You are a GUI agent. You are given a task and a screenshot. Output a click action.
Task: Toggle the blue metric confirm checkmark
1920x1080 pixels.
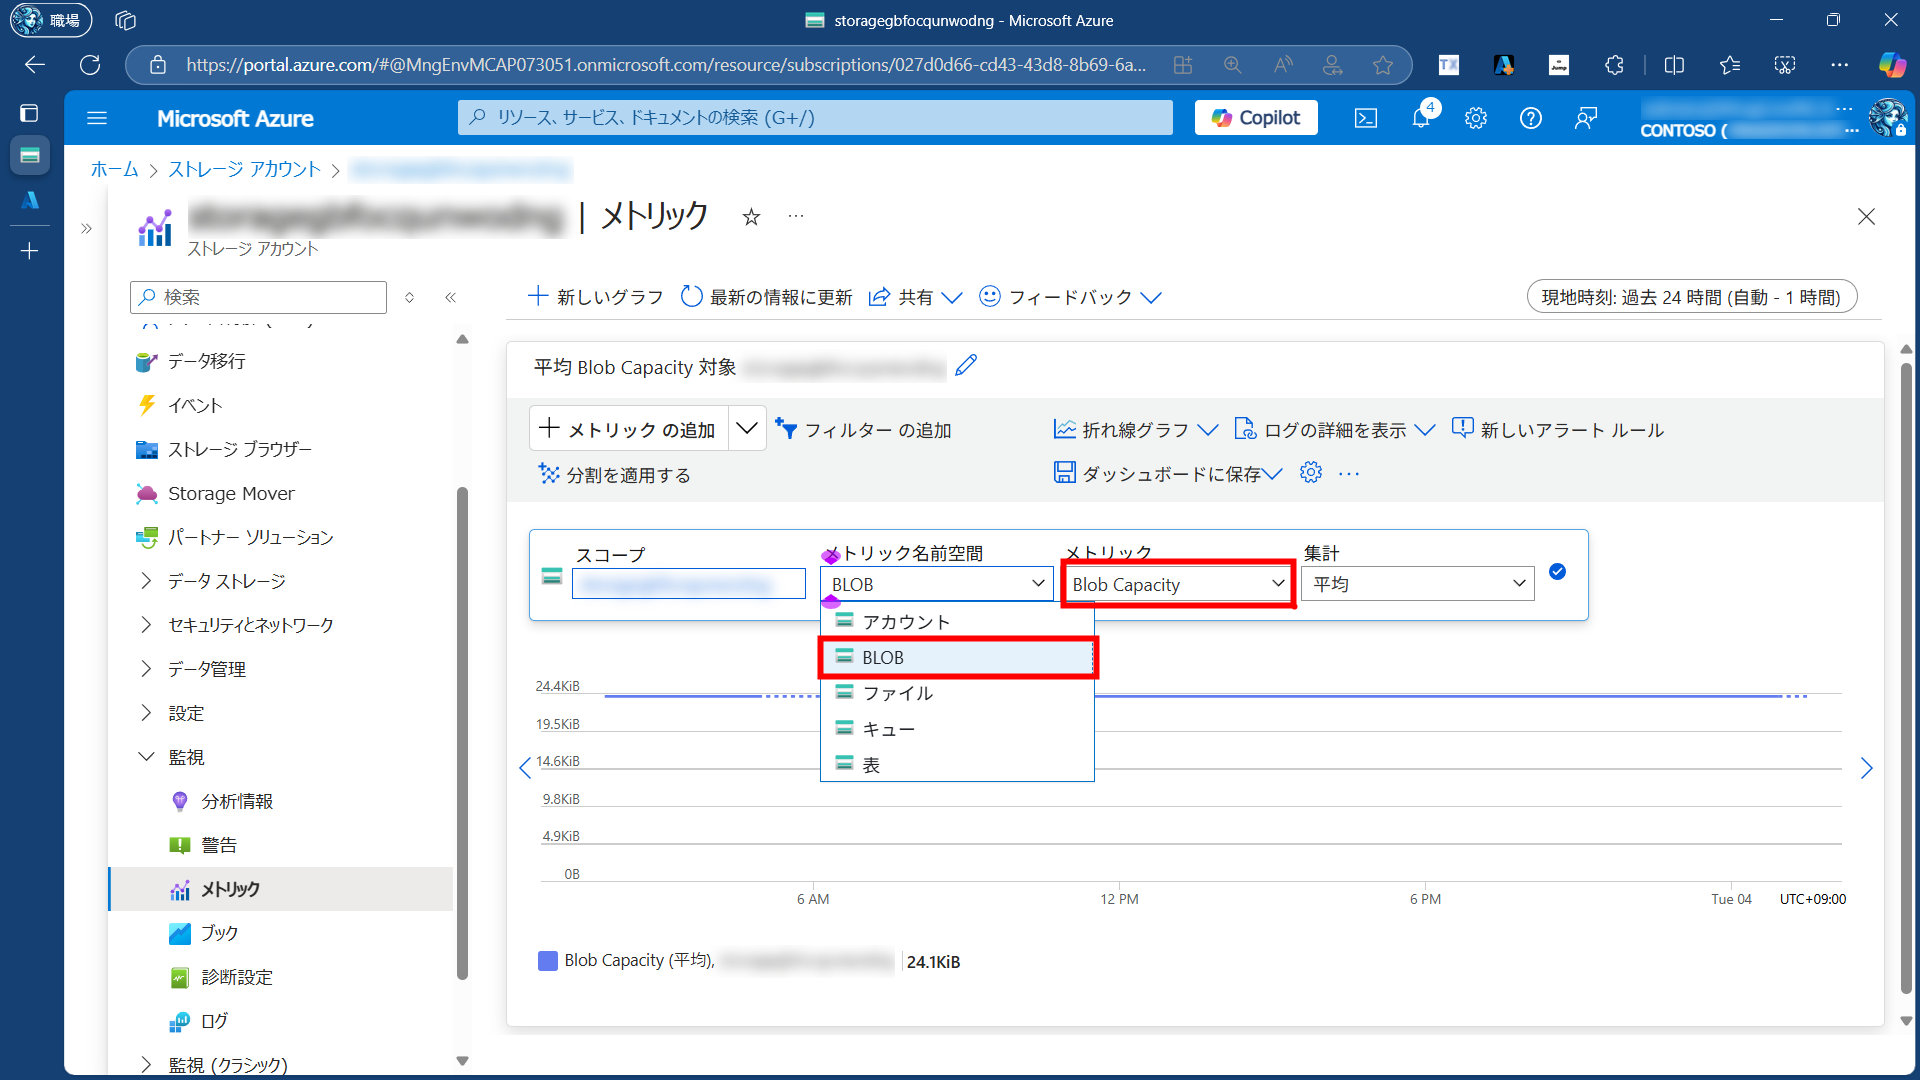pos(1557,572)
